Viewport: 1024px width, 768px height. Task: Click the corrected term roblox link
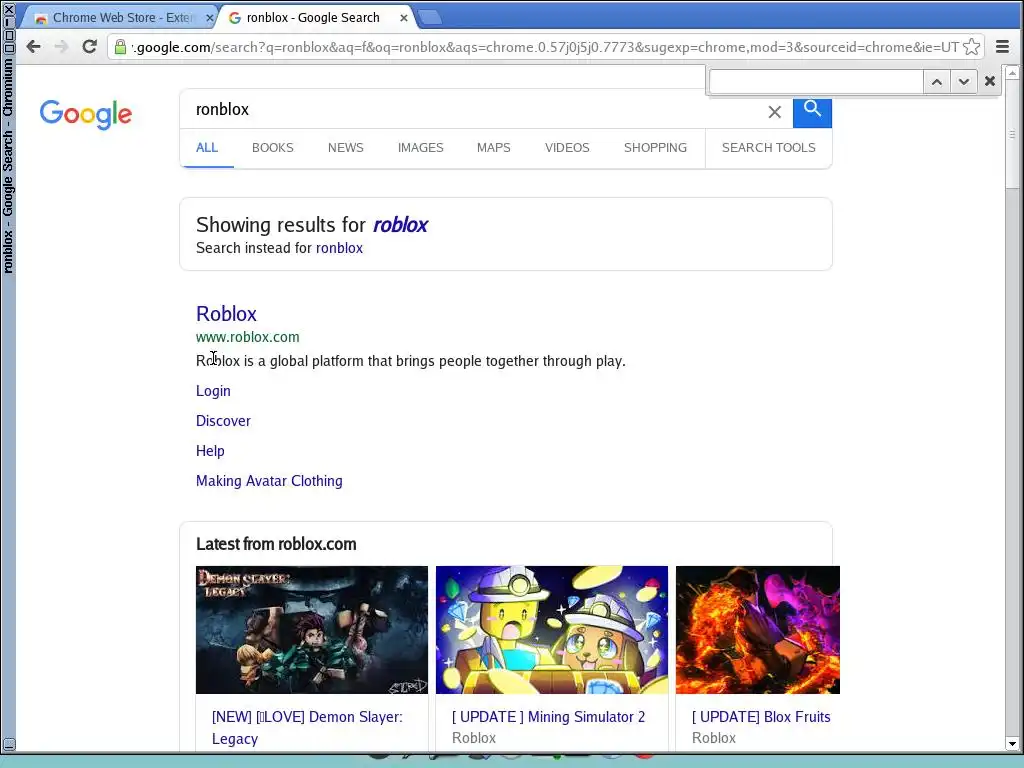pyautogui.click(x=400, y=225)
